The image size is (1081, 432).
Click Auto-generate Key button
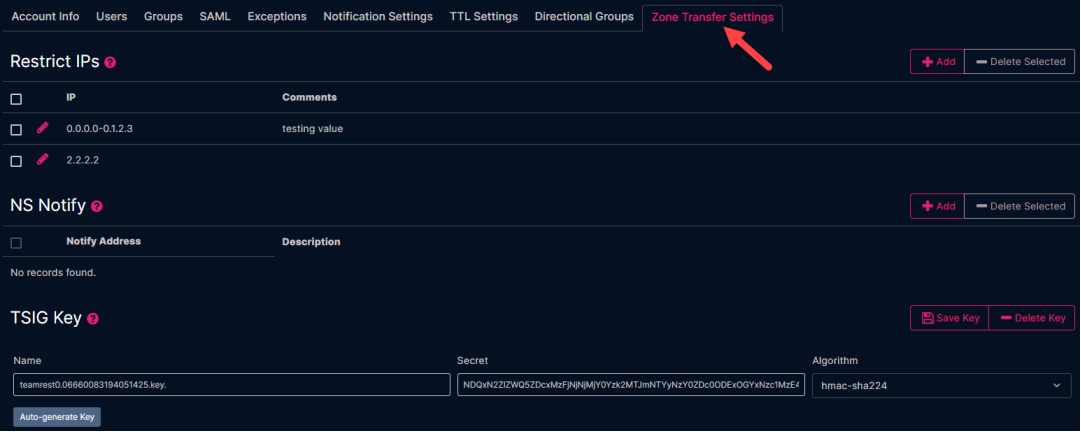tap(57, 417)
